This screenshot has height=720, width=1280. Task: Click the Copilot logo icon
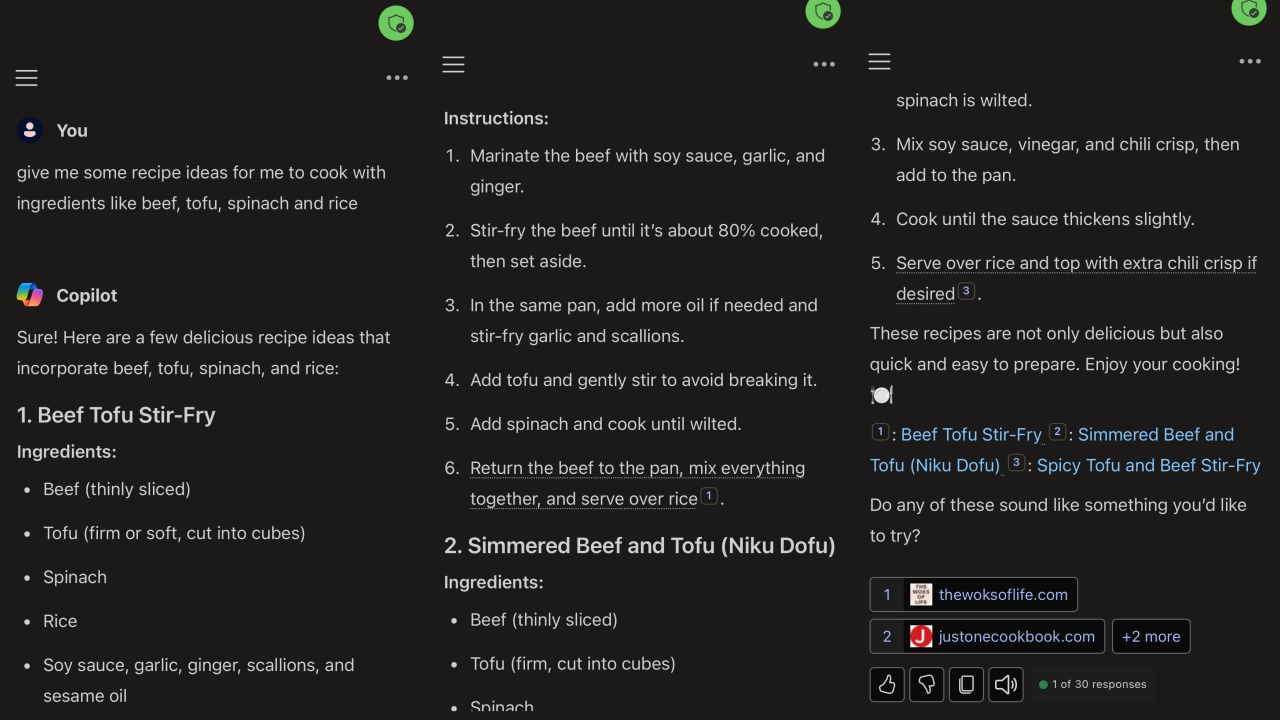30,295
